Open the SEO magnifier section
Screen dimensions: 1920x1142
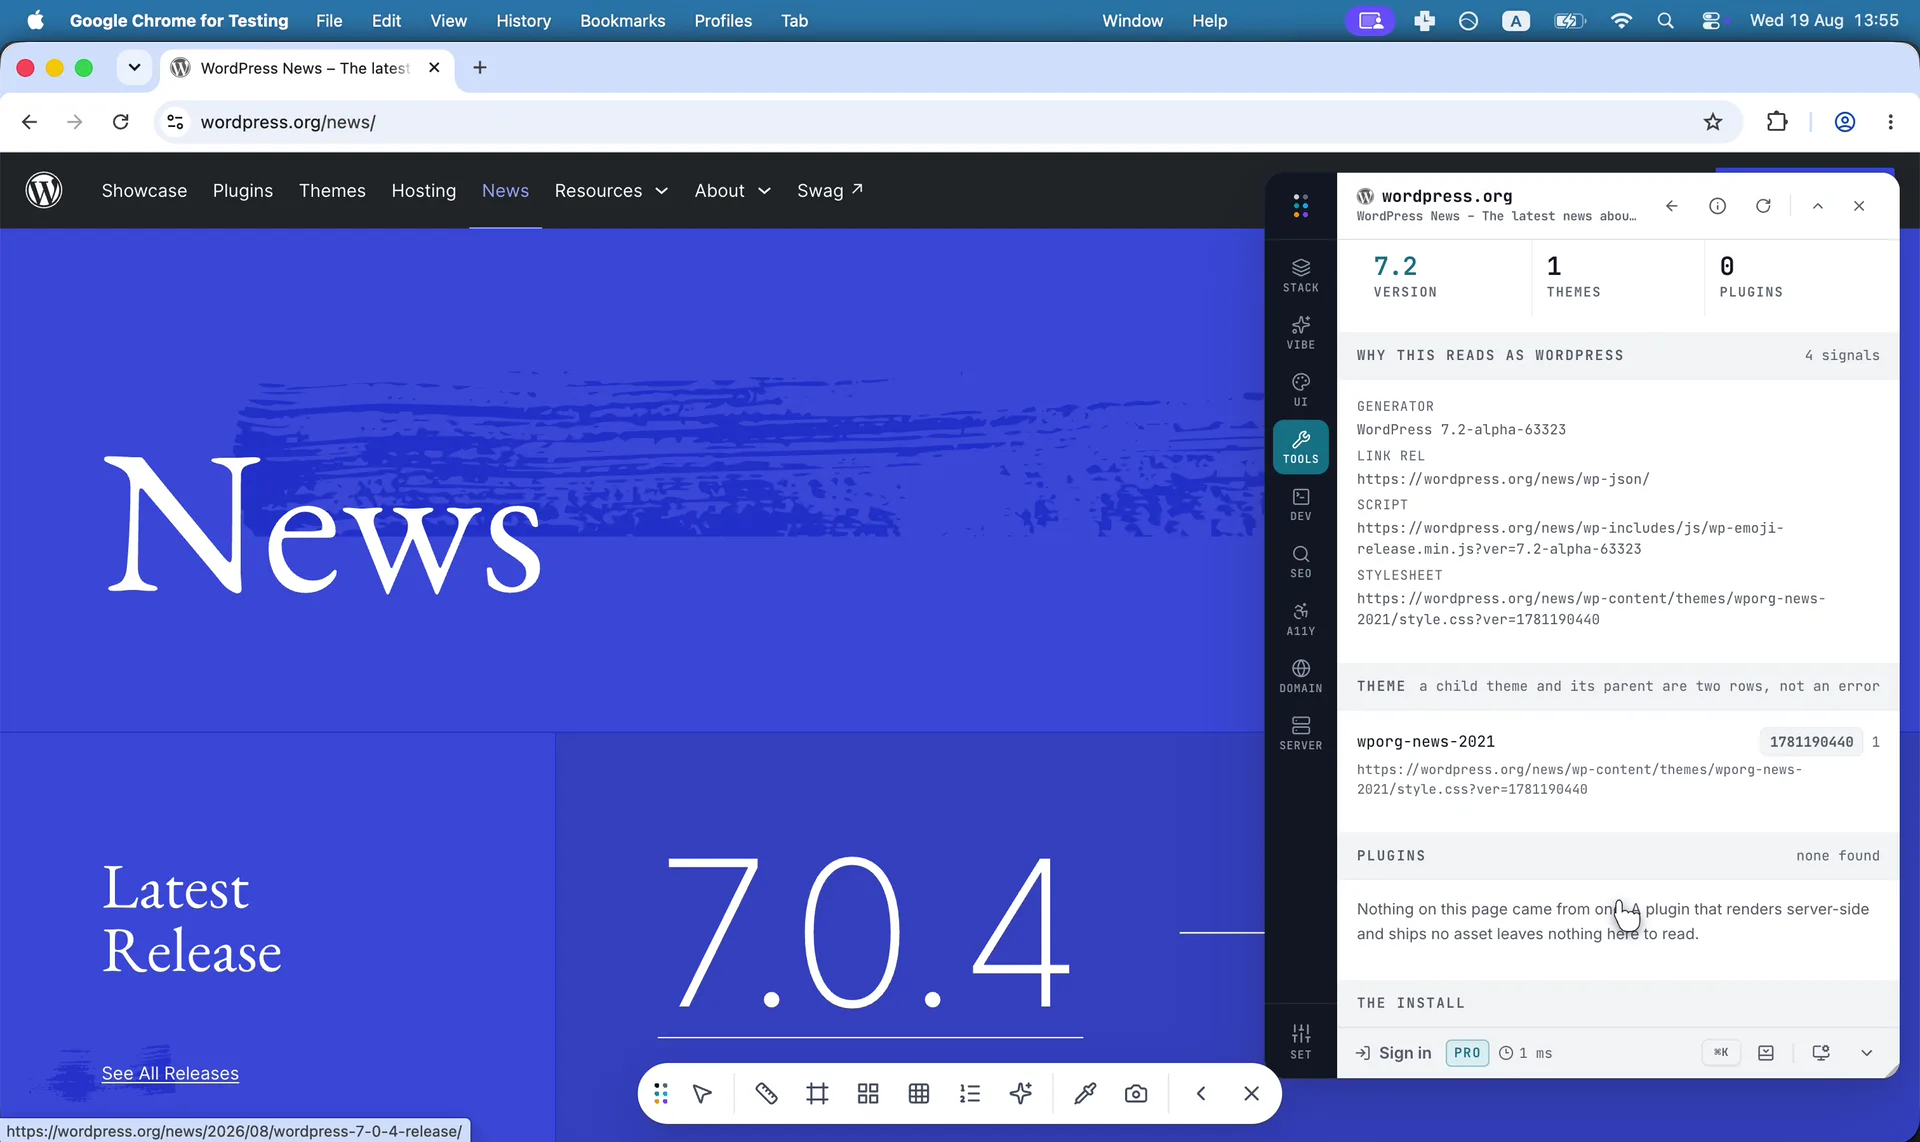(x=1300, y=561)
